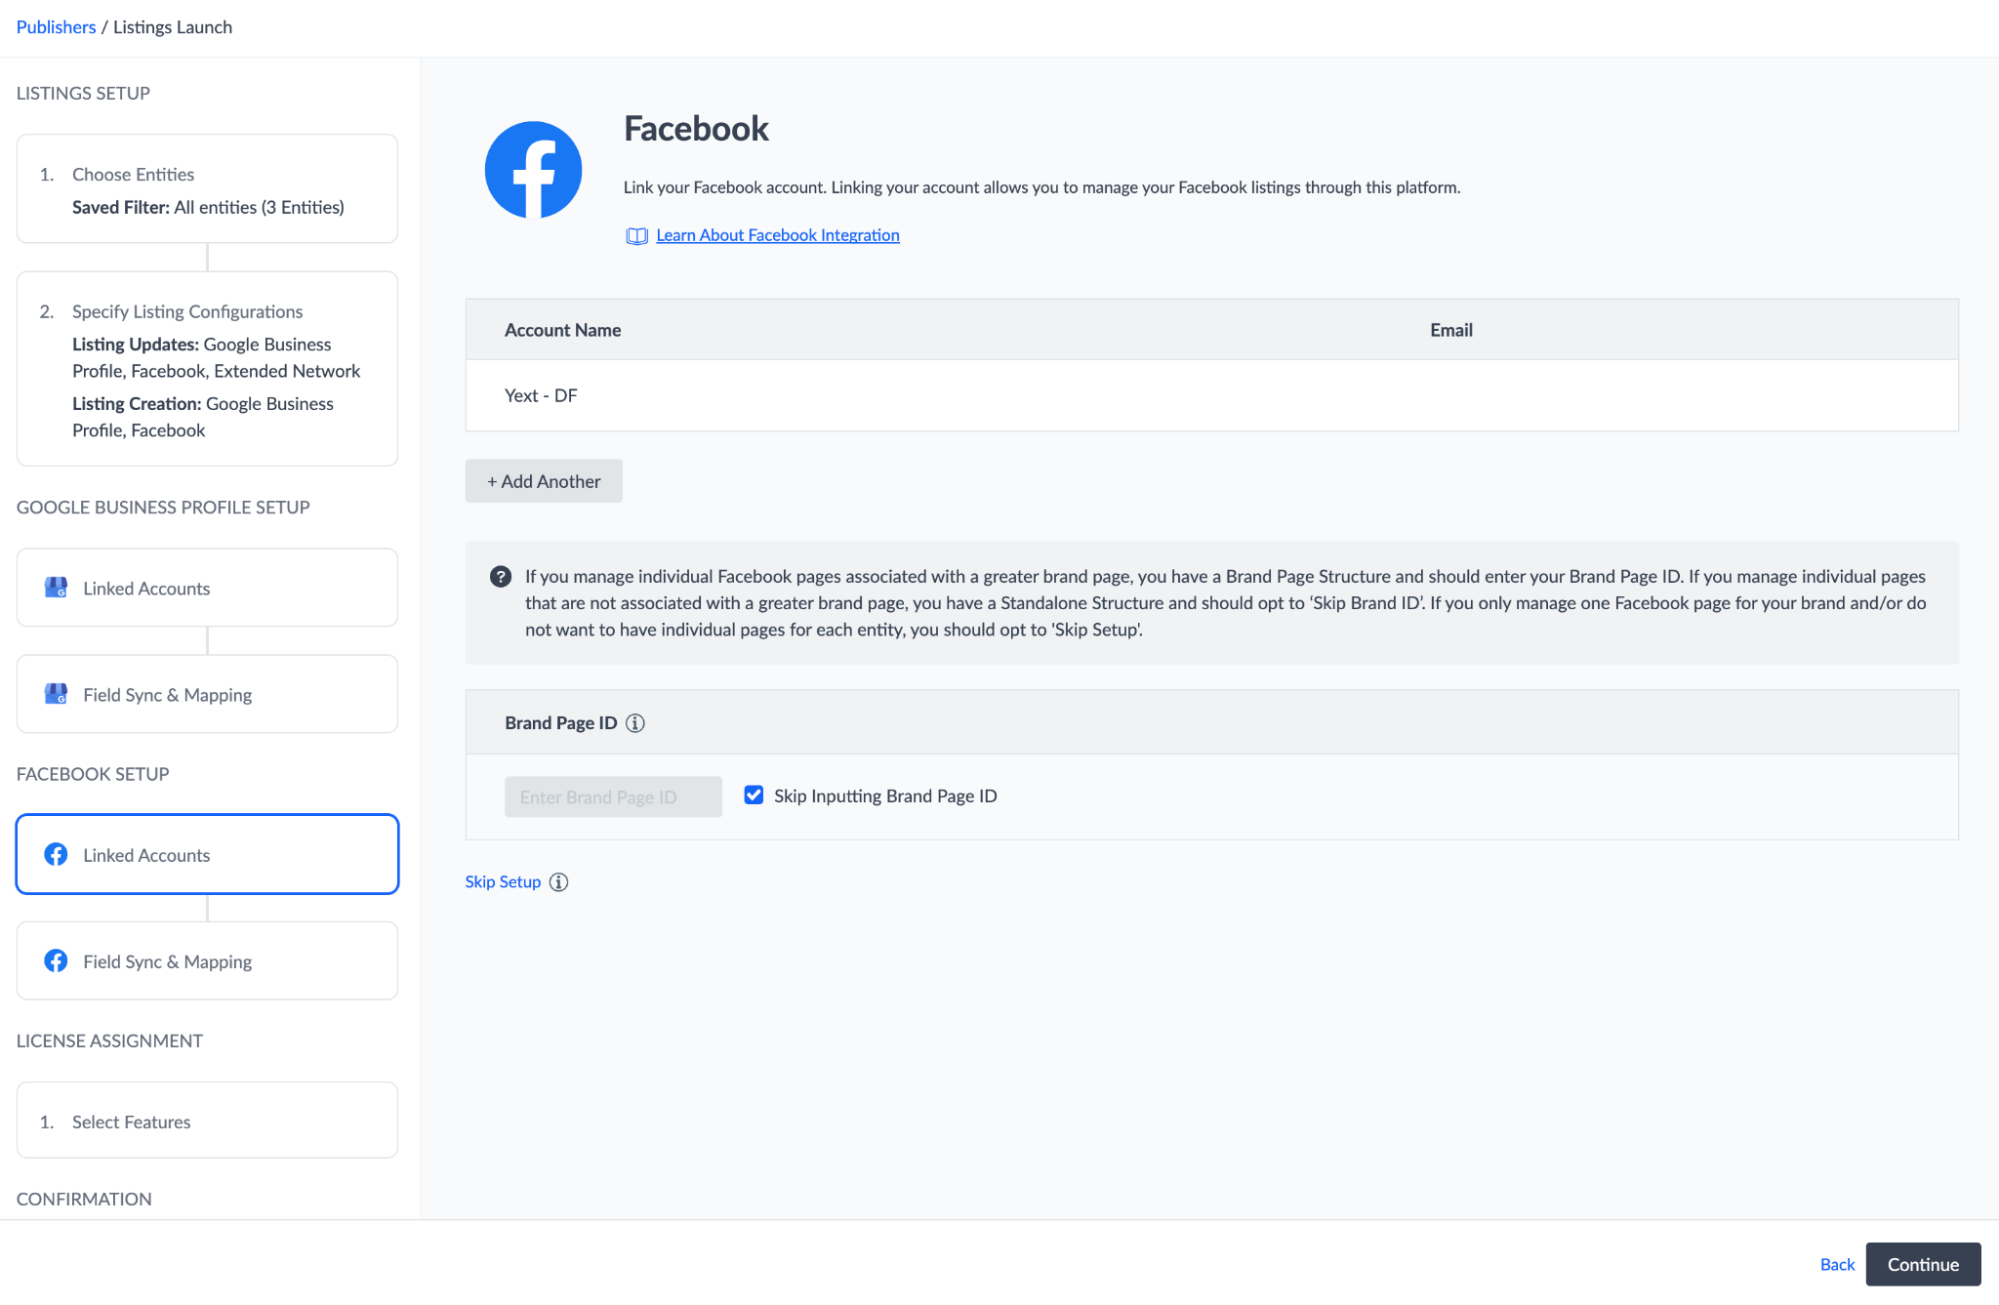This screenshot has height=1305, width=1999.
Task: Click the book icon beside Learn About Facebook Integration
Action: click(x=636, y=236)
